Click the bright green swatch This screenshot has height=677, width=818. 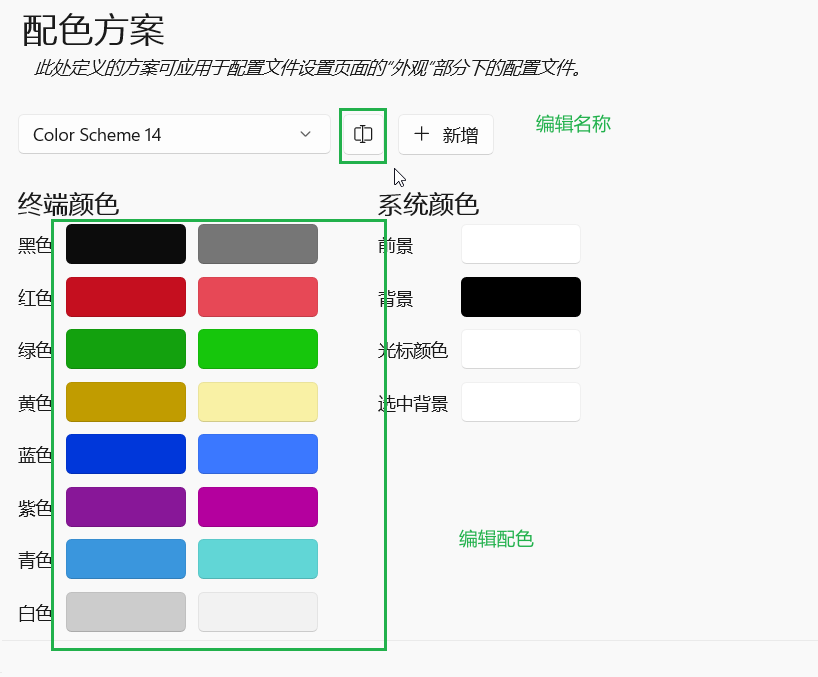257,349
